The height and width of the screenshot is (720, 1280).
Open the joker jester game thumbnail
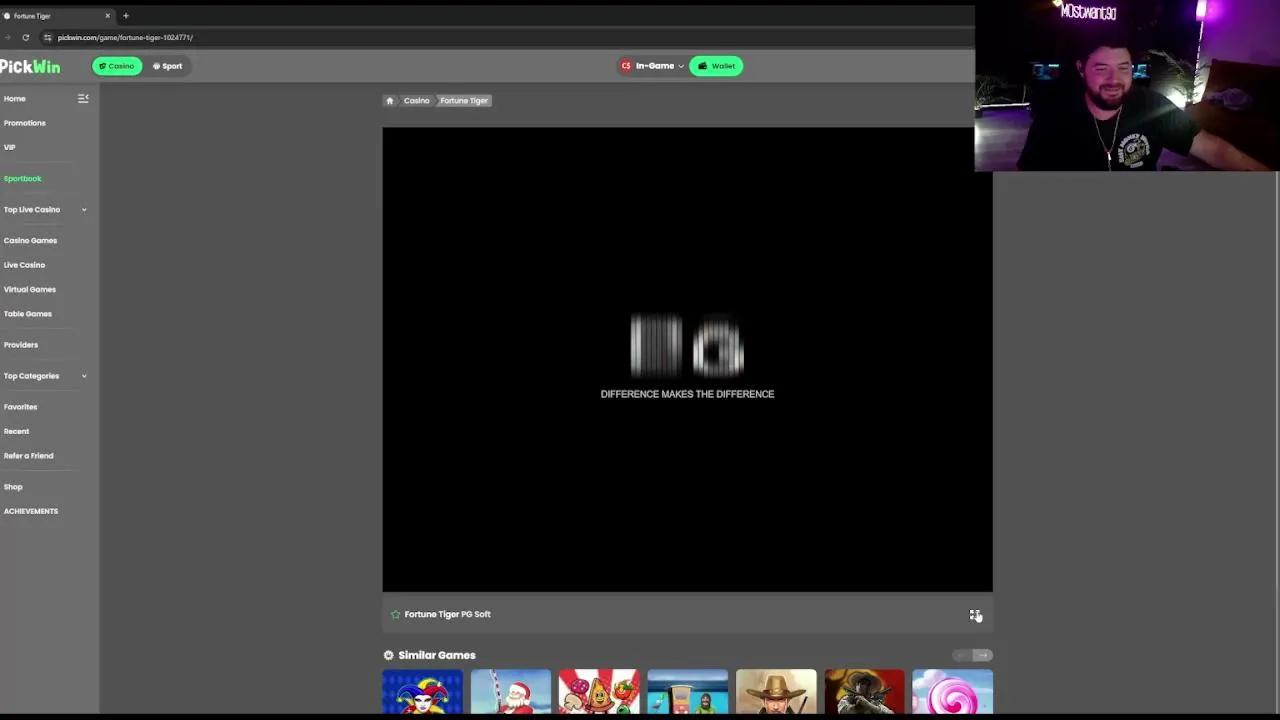pos(422,692)
